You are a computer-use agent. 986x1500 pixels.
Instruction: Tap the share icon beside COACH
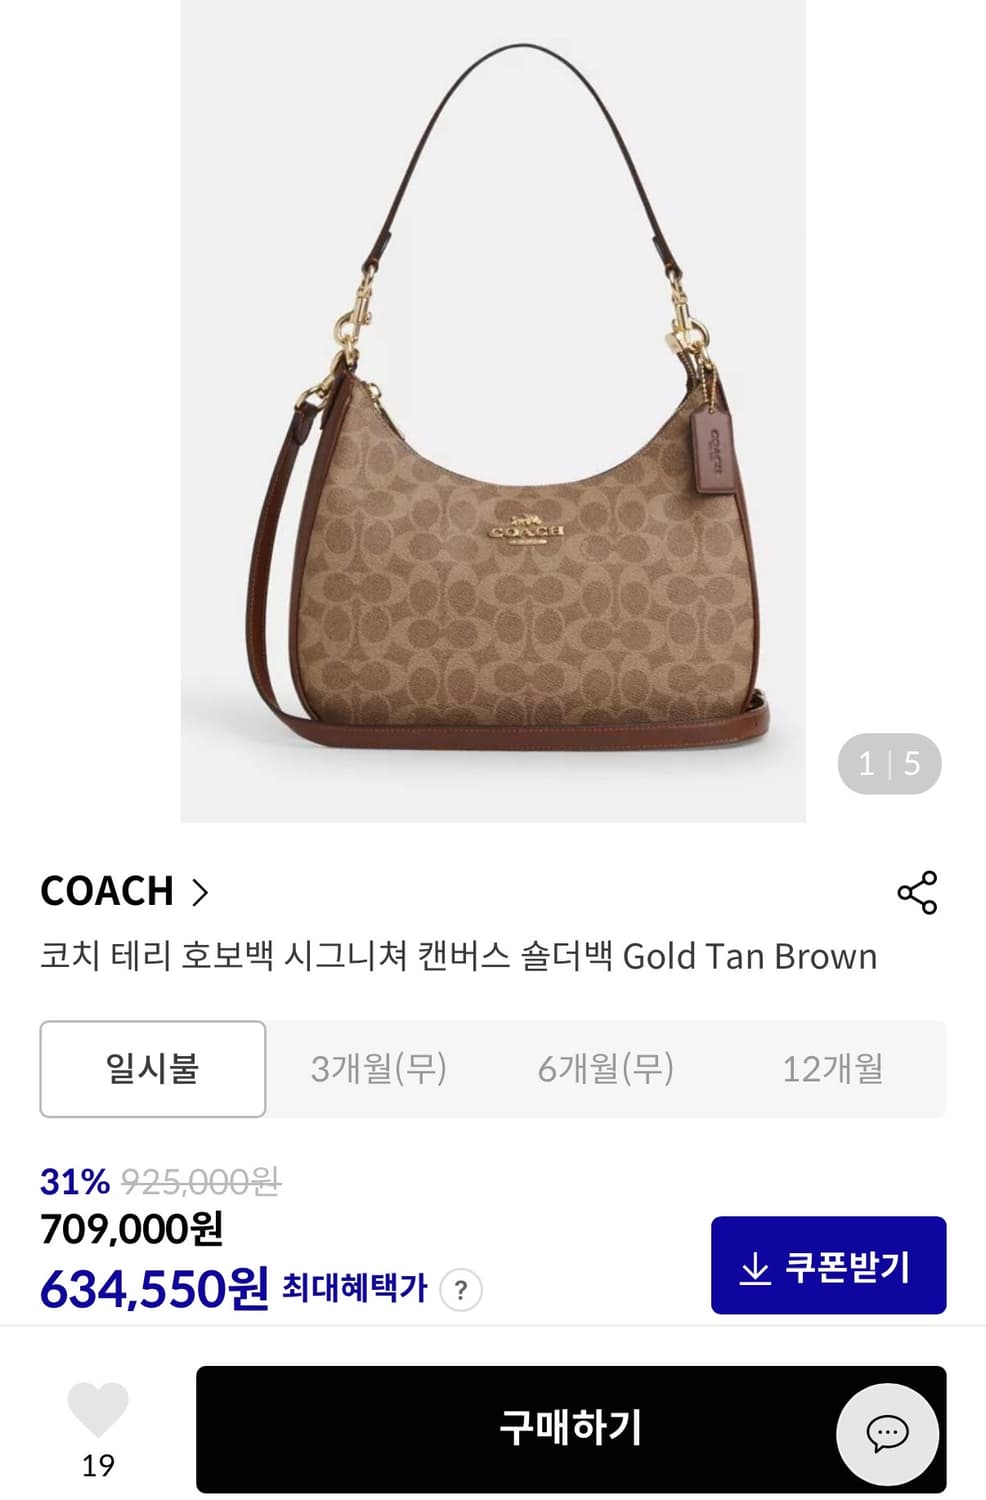(x=917, y=892)
